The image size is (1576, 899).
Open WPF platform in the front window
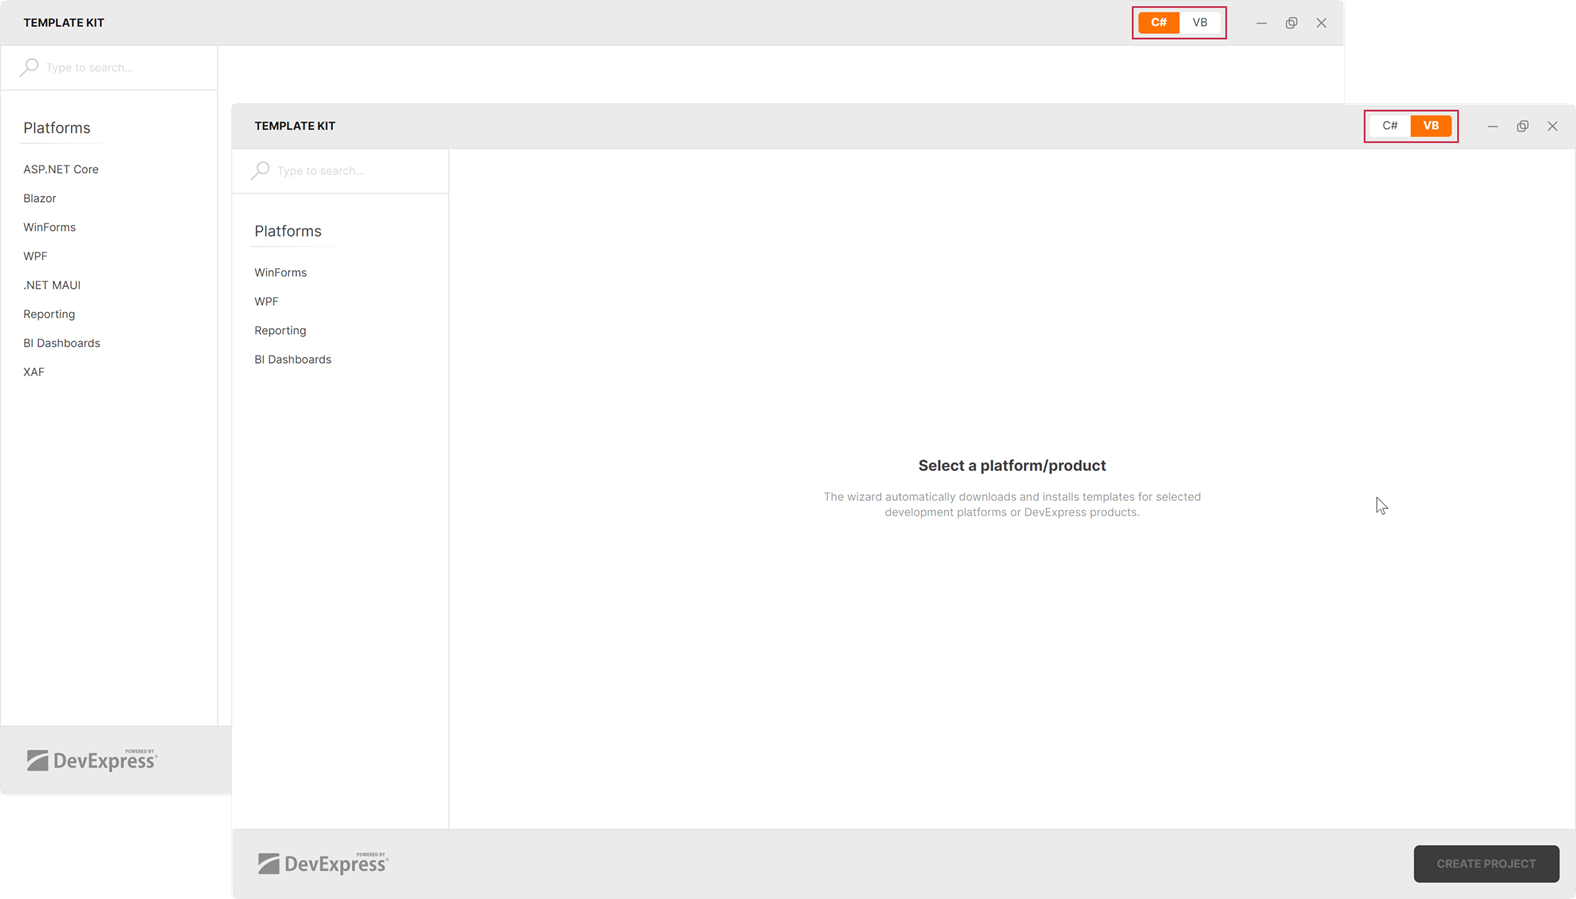tap(266, 302)
